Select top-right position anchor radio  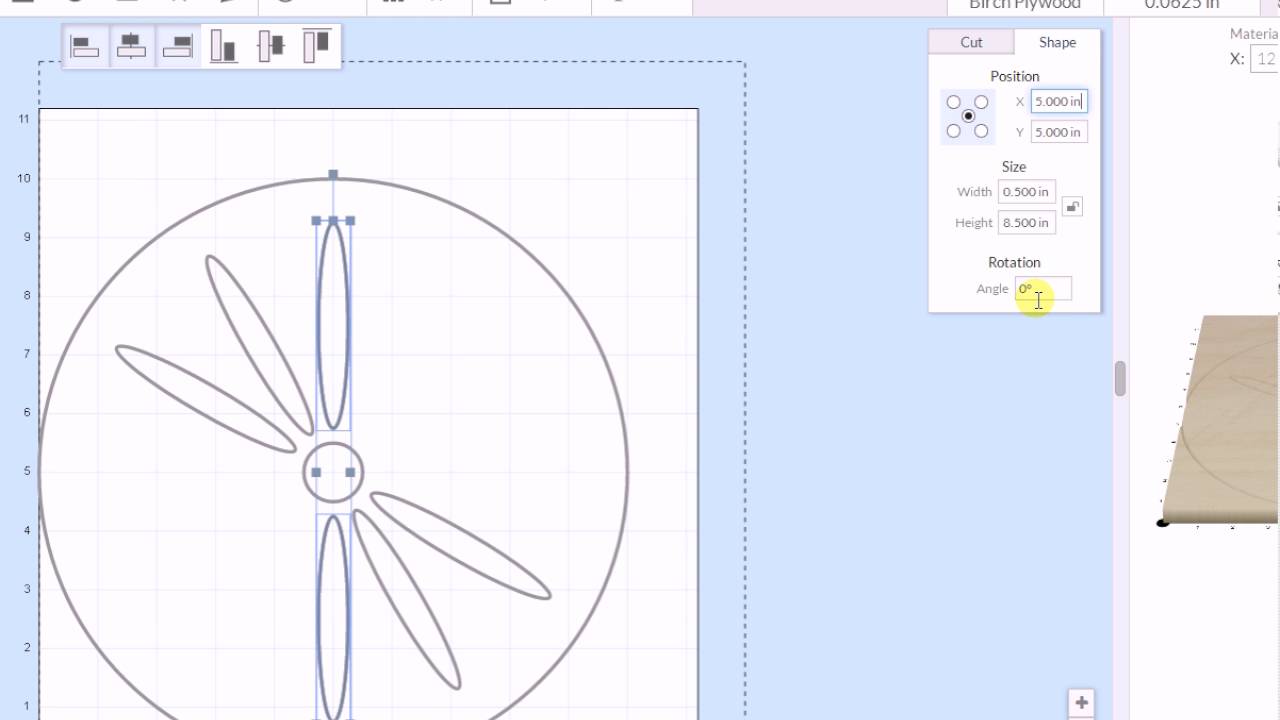[x=981, y=102]
